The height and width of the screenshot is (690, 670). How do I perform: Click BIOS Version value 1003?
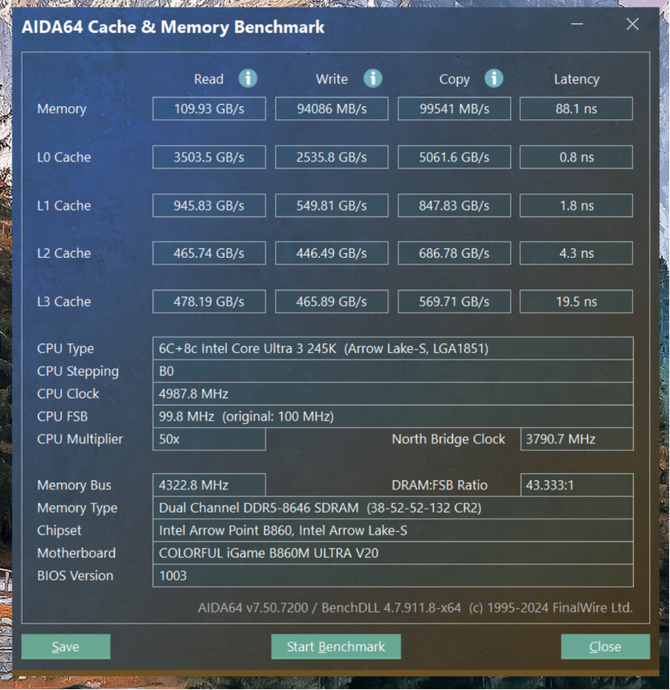(393, 576)
